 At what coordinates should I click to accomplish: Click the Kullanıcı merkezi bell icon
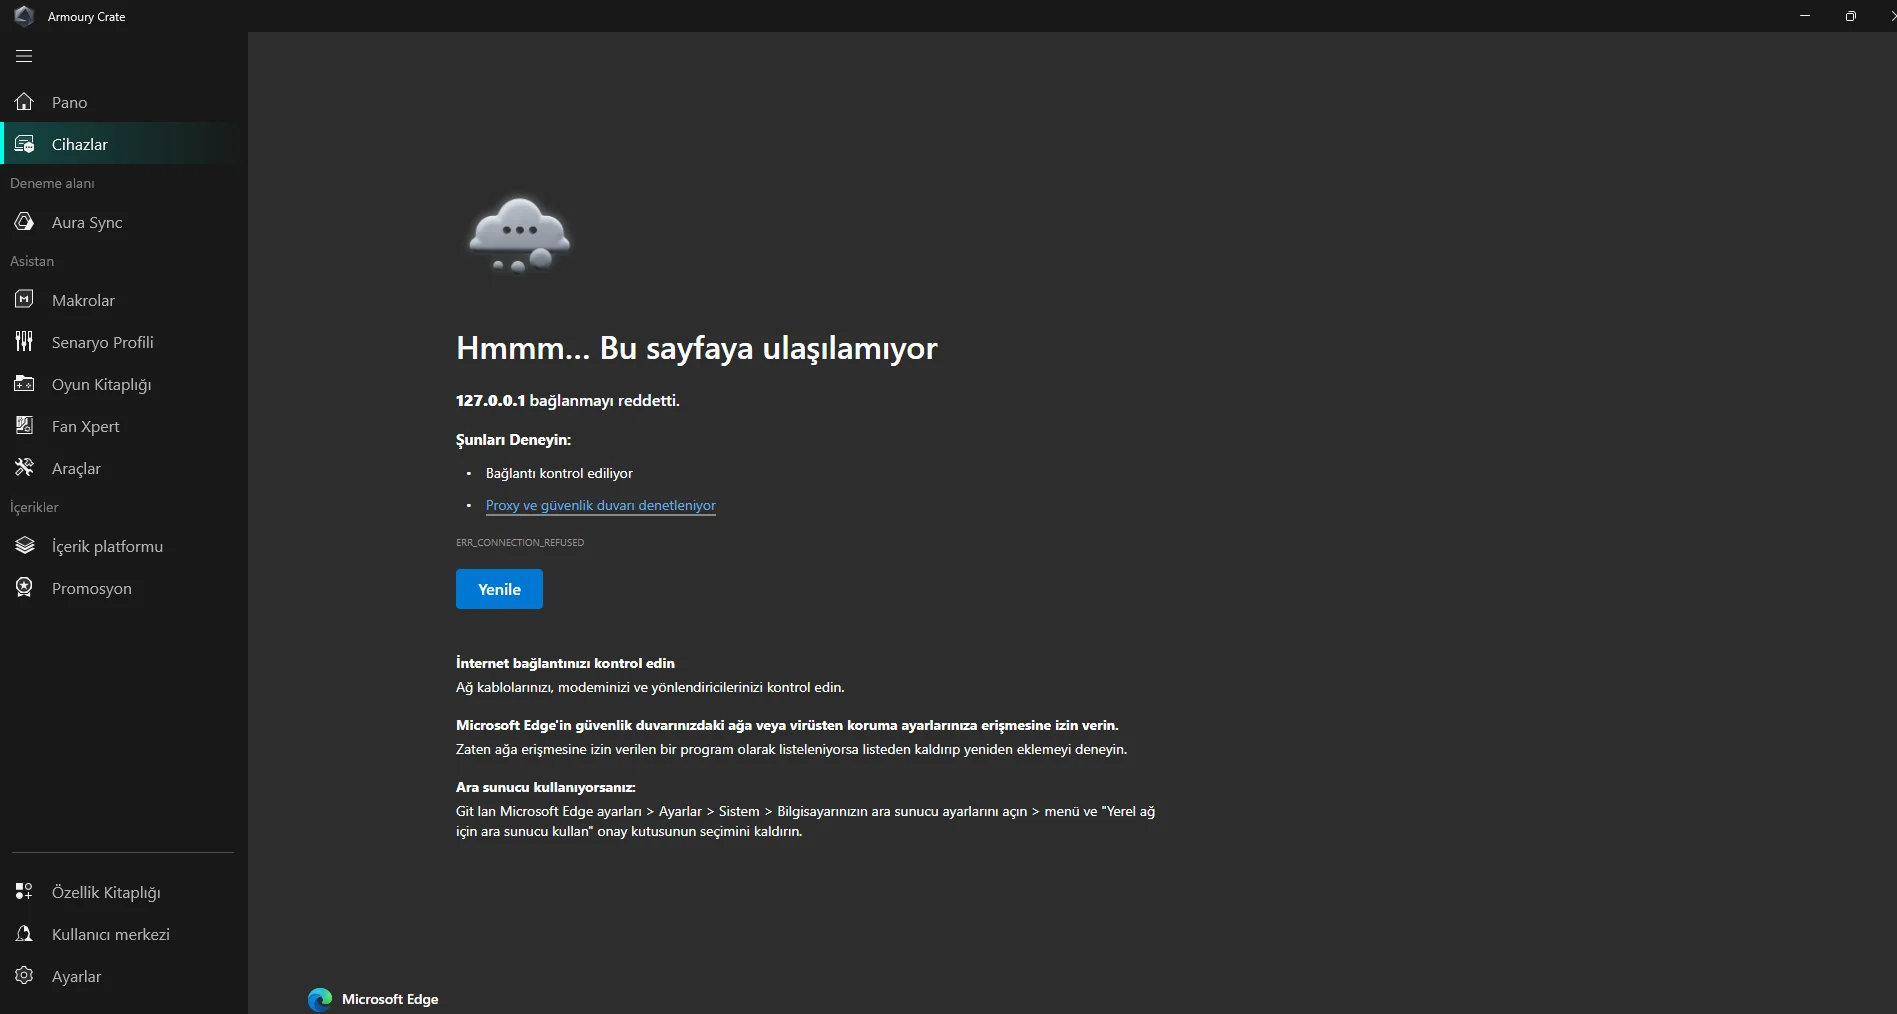(x=24, y=933)
